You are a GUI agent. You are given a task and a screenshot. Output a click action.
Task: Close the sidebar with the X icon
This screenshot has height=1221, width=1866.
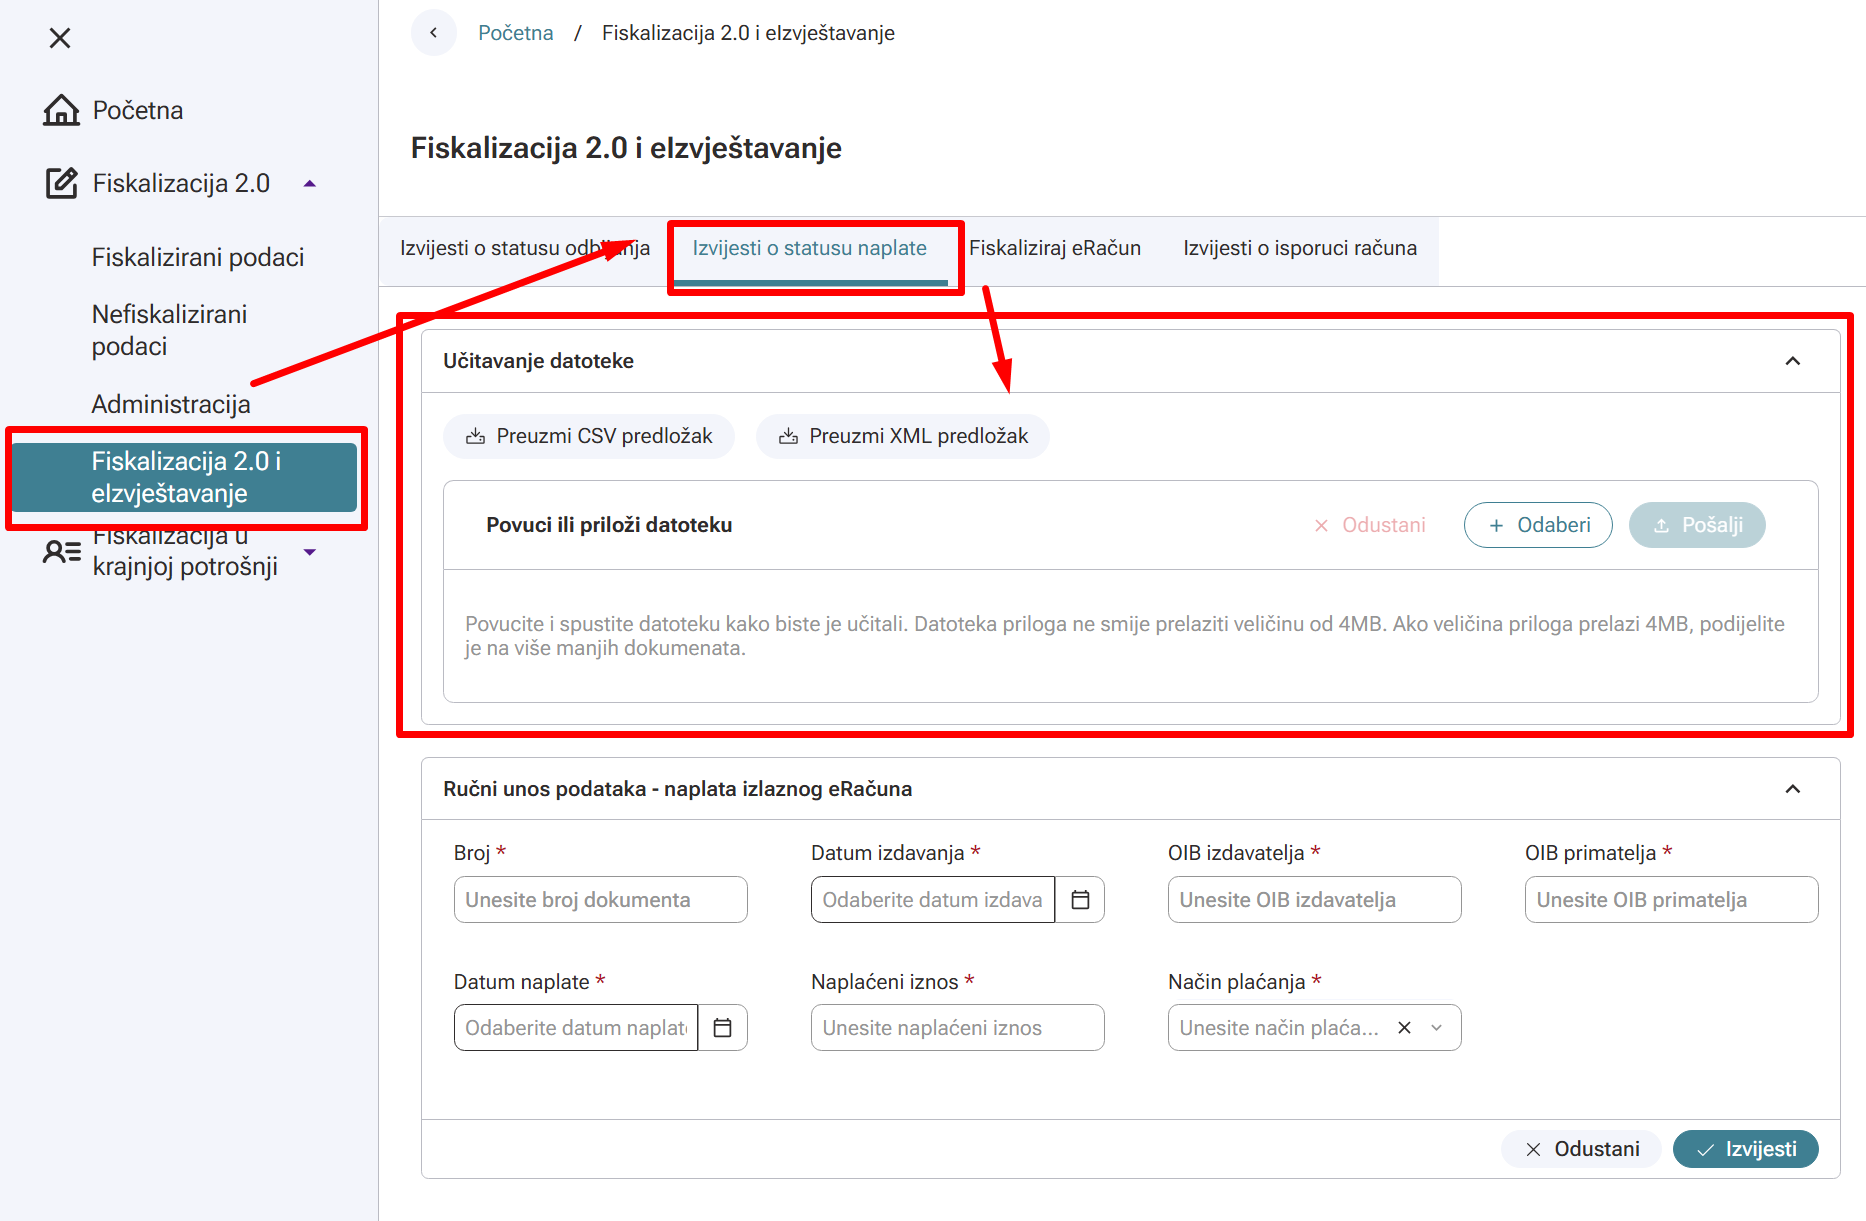(60, 38)
